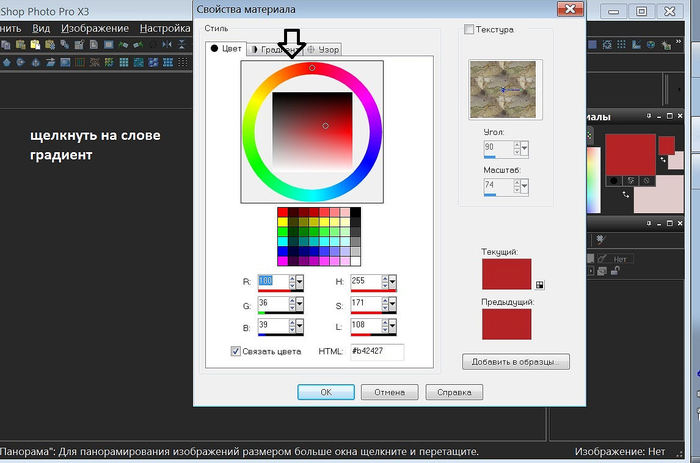Expand the Масштаб scale dropdown arrow

point(524,185)
